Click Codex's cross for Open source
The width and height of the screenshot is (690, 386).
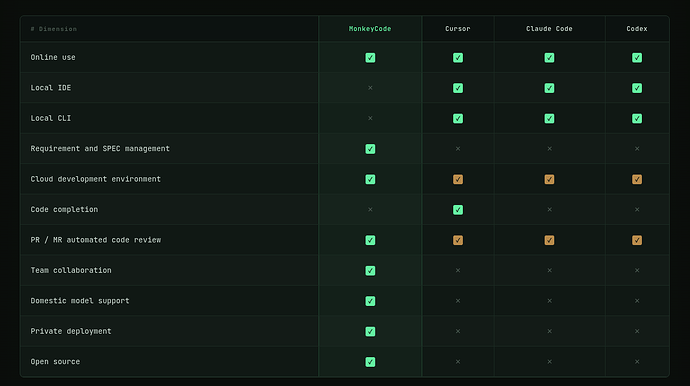(637, 361)
